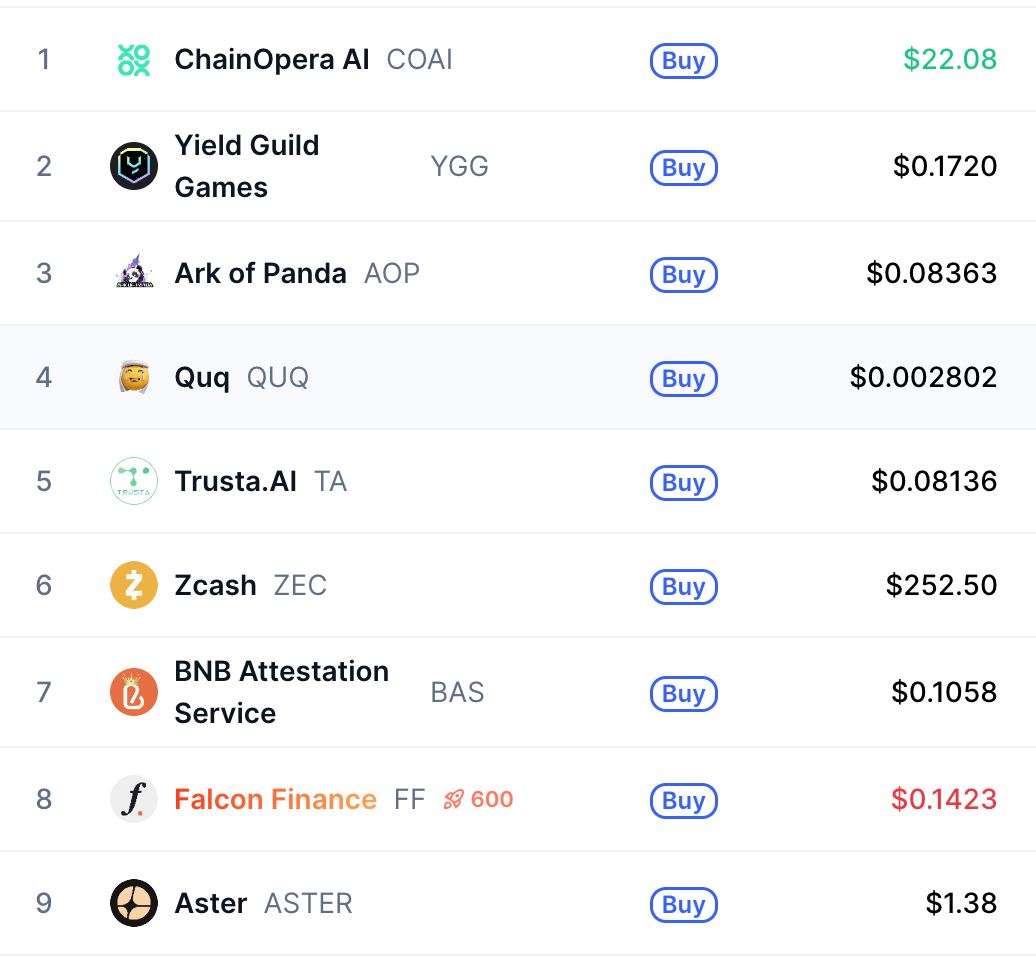Screen dimensions: 1036x956
Task: Select the Zcash $252.50 price cell
Action: [x=941, y=585]
